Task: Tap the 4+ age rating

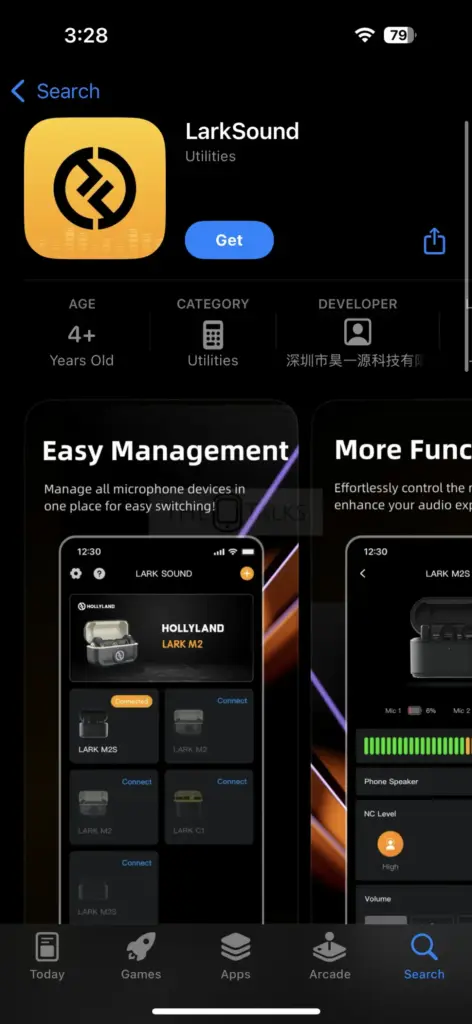Action: click(x=82, y=335)
